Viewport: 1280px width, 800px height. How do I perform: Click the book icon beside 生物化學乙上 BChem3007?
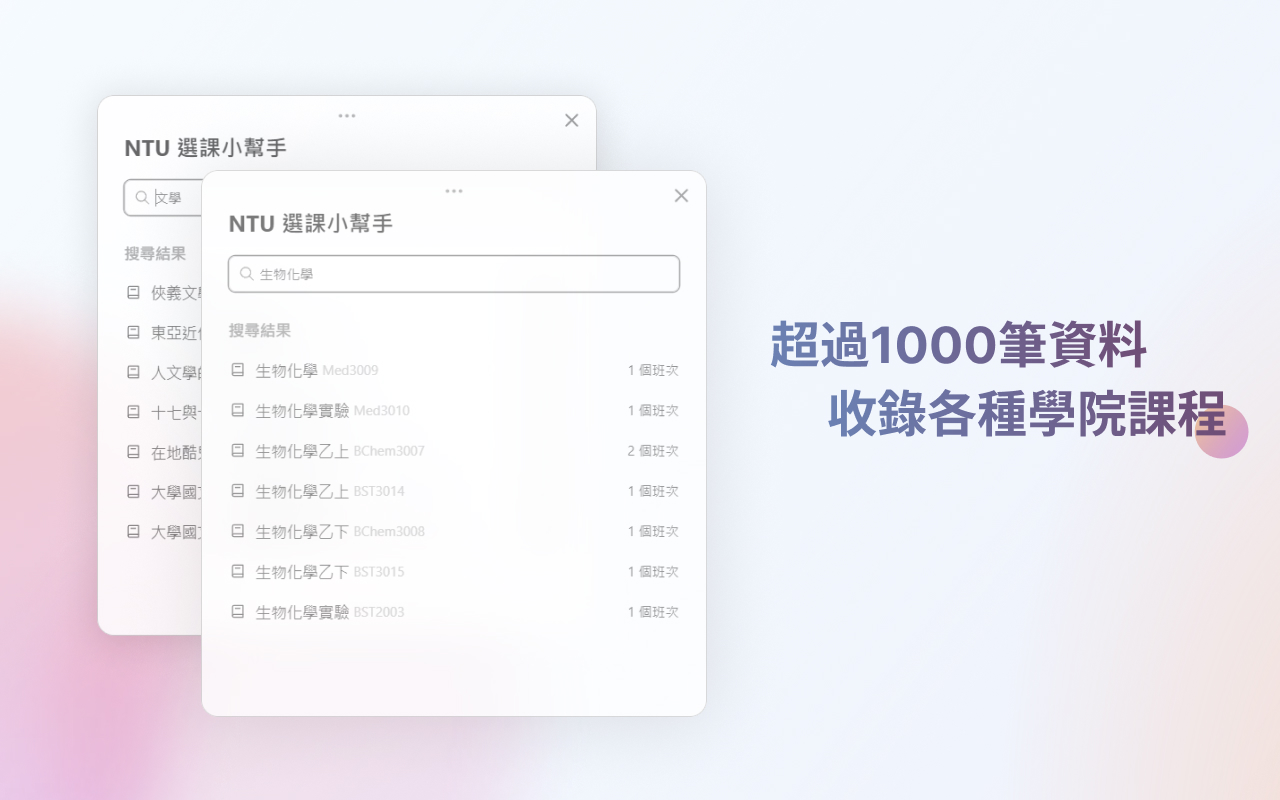coord(236,450)
